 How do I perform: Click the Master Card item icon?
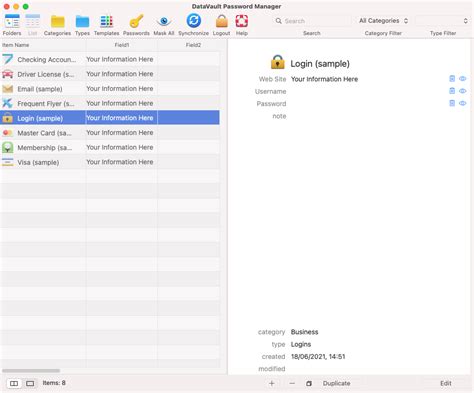pos(8,133)
